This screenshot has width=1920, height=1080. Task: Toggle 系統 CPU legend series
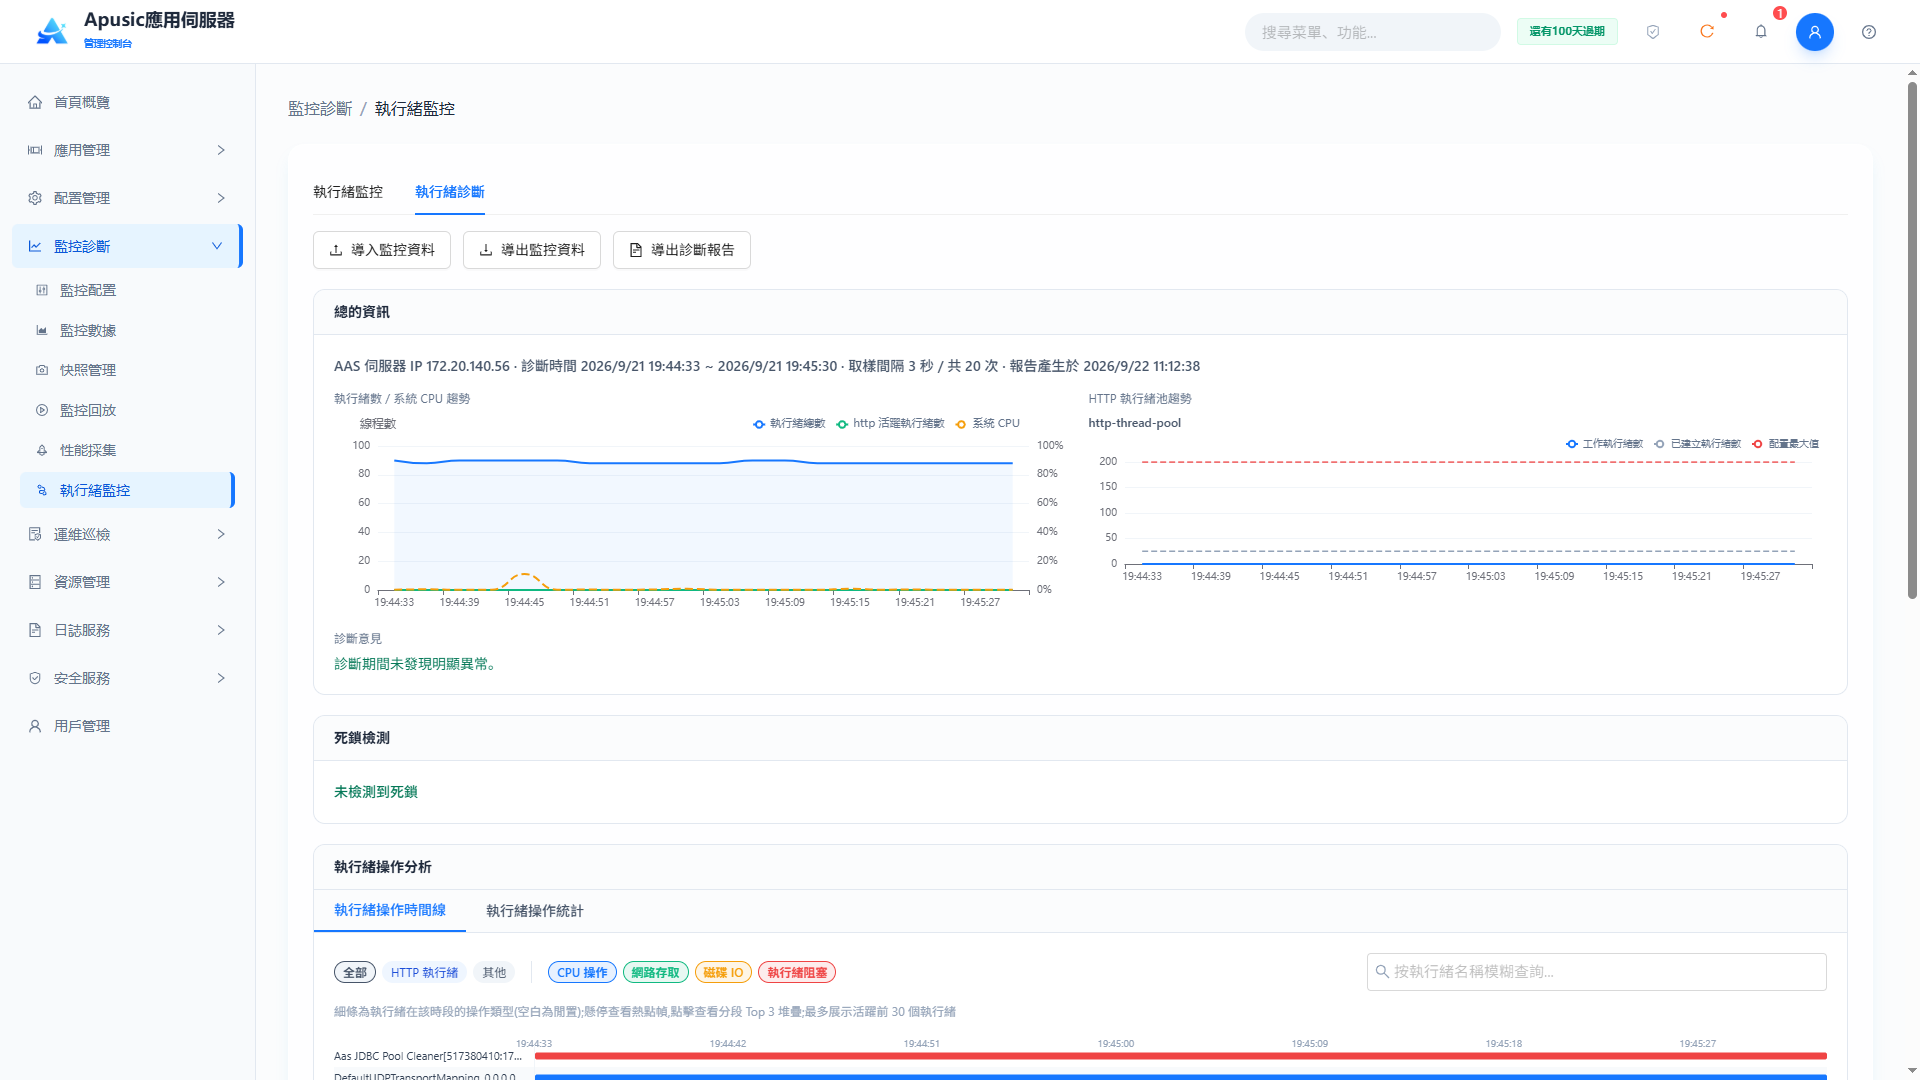pos(987,424)
